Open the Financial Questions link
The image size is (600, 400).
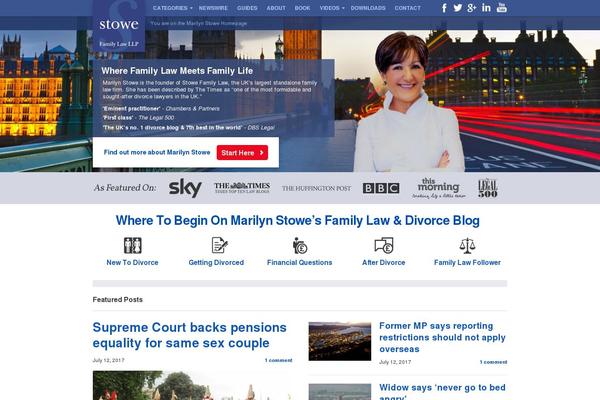point(300,263)
